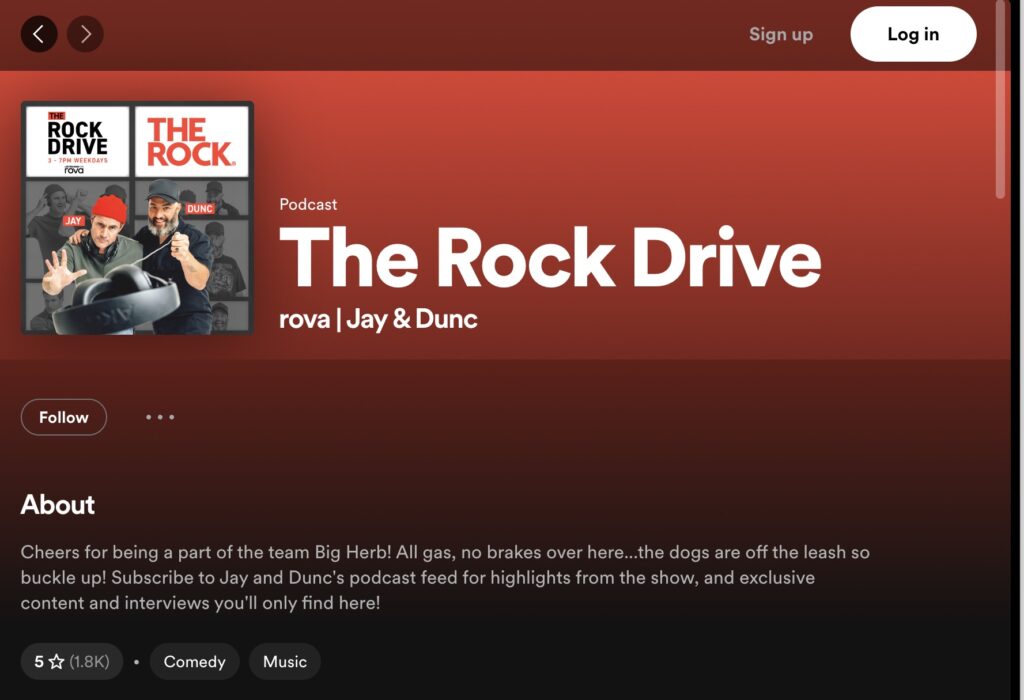Select the Music category chip

(285, 662)
